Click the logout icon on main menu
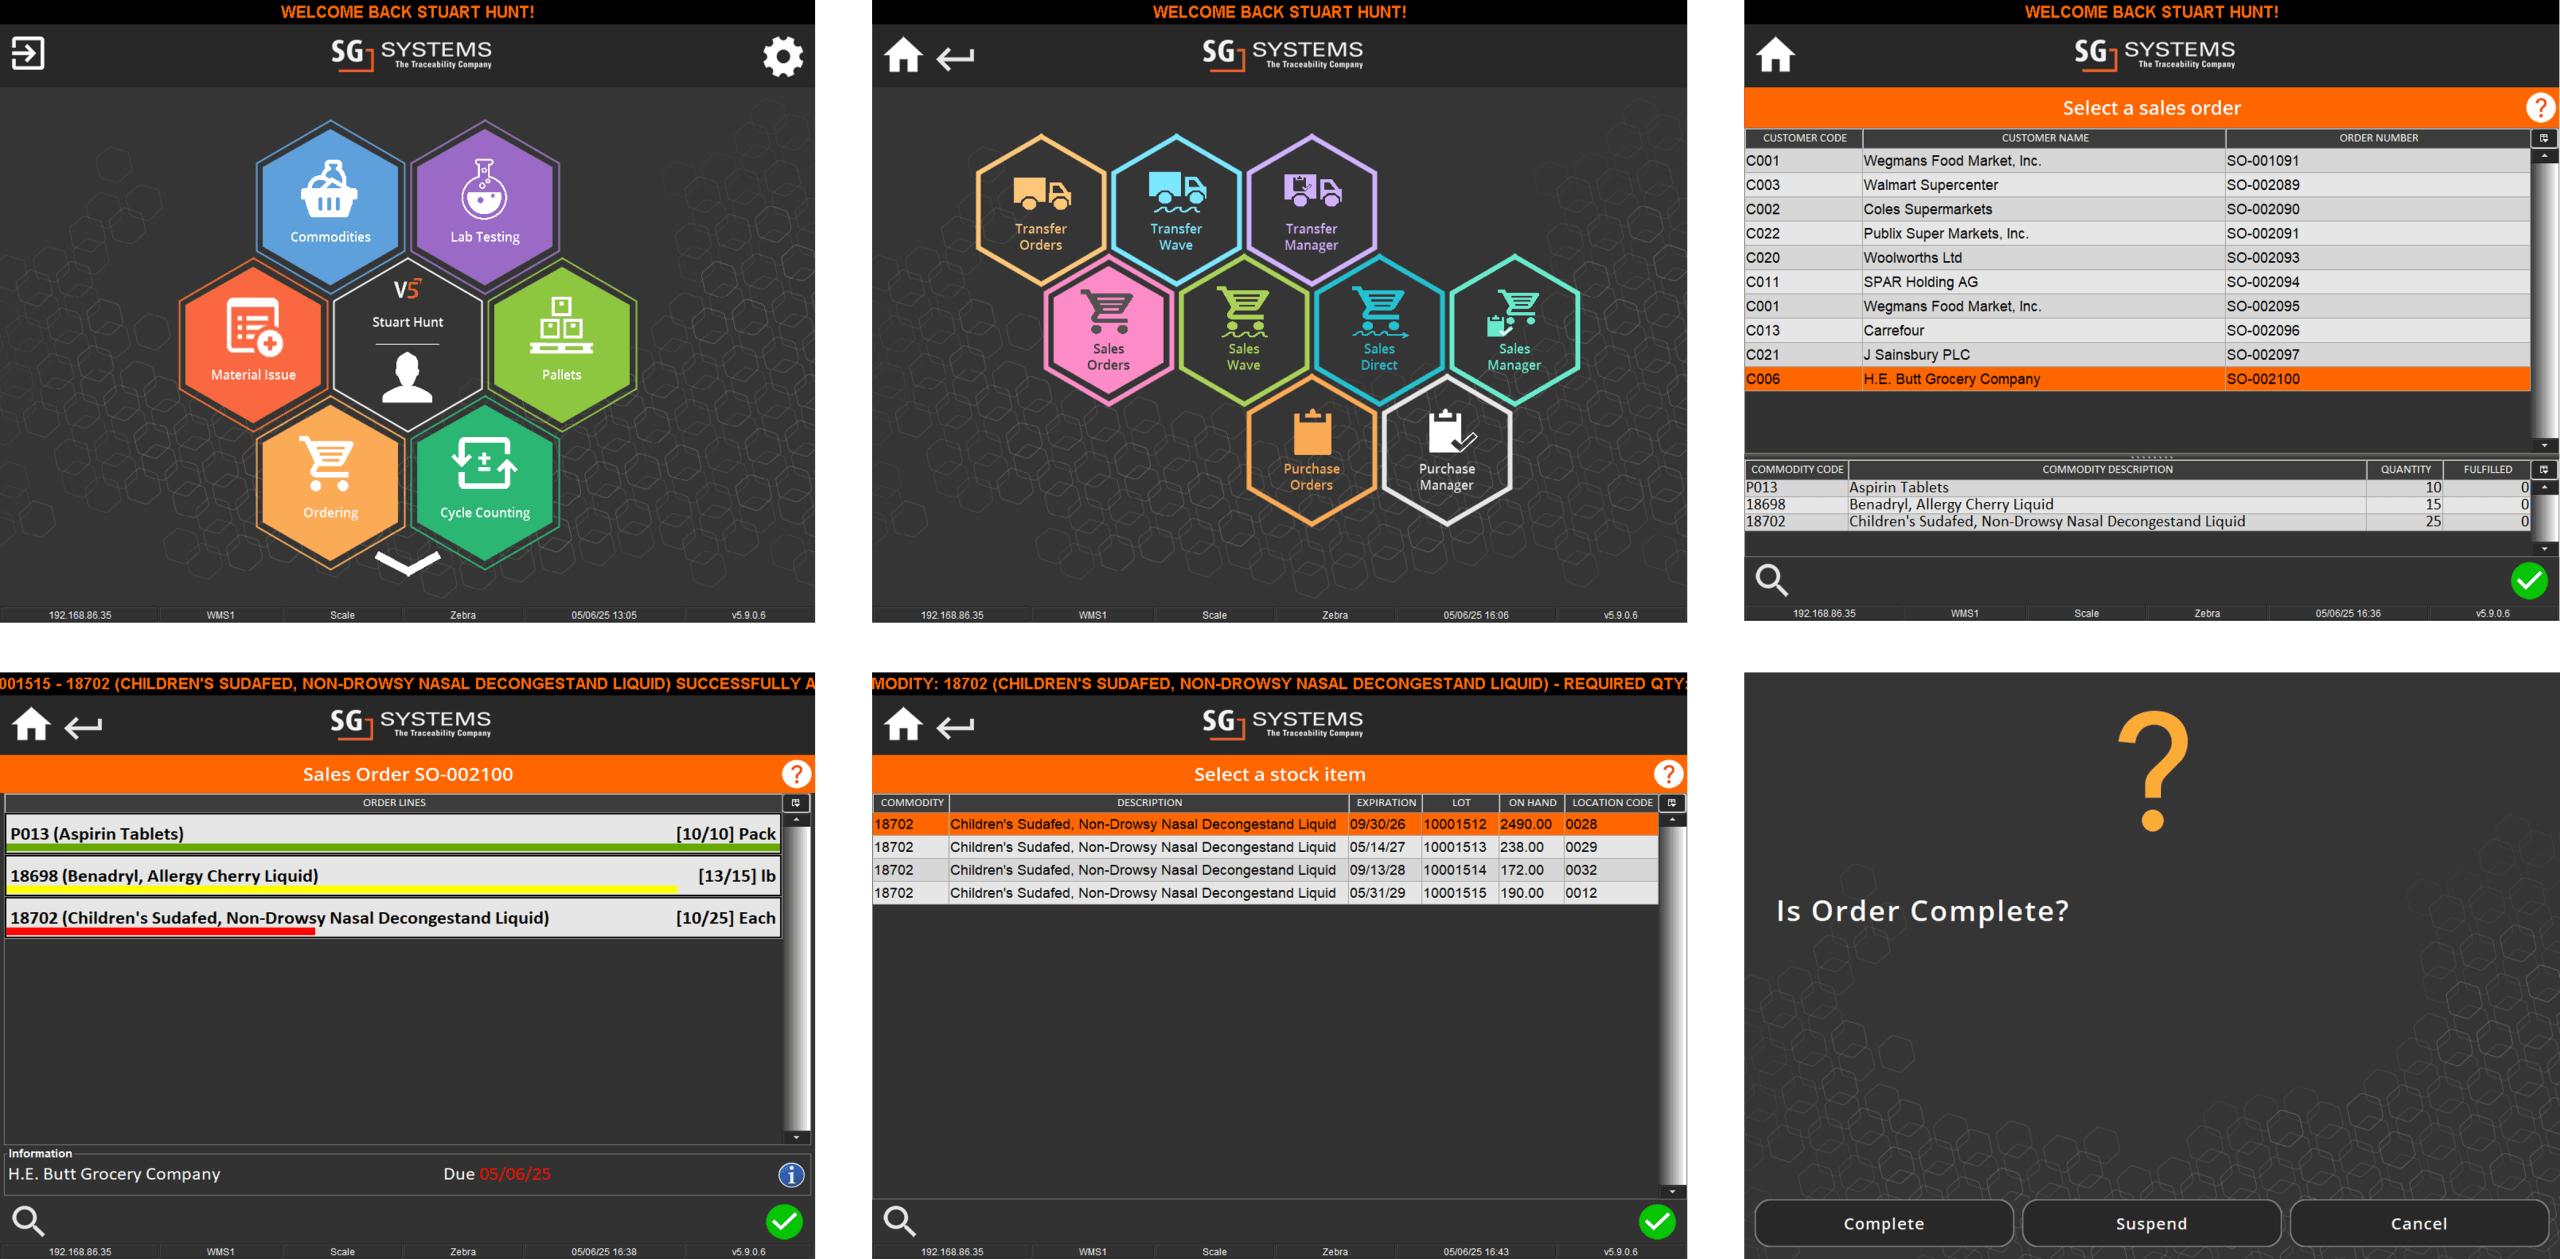This screenshot has width=2560, height=1259. tap(28, 53)
